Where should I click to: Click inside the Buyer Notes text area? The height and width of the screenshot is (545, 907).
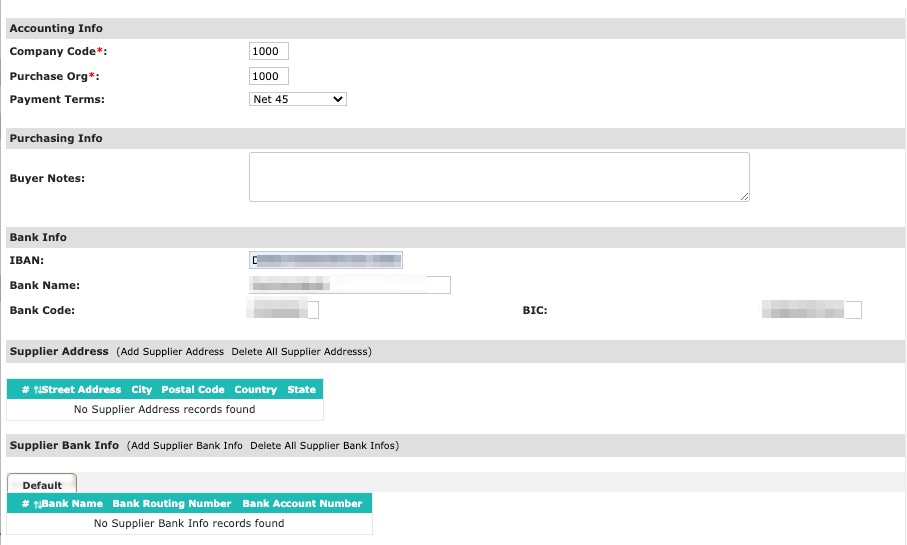pyautogui.click(x=498, y=177)
